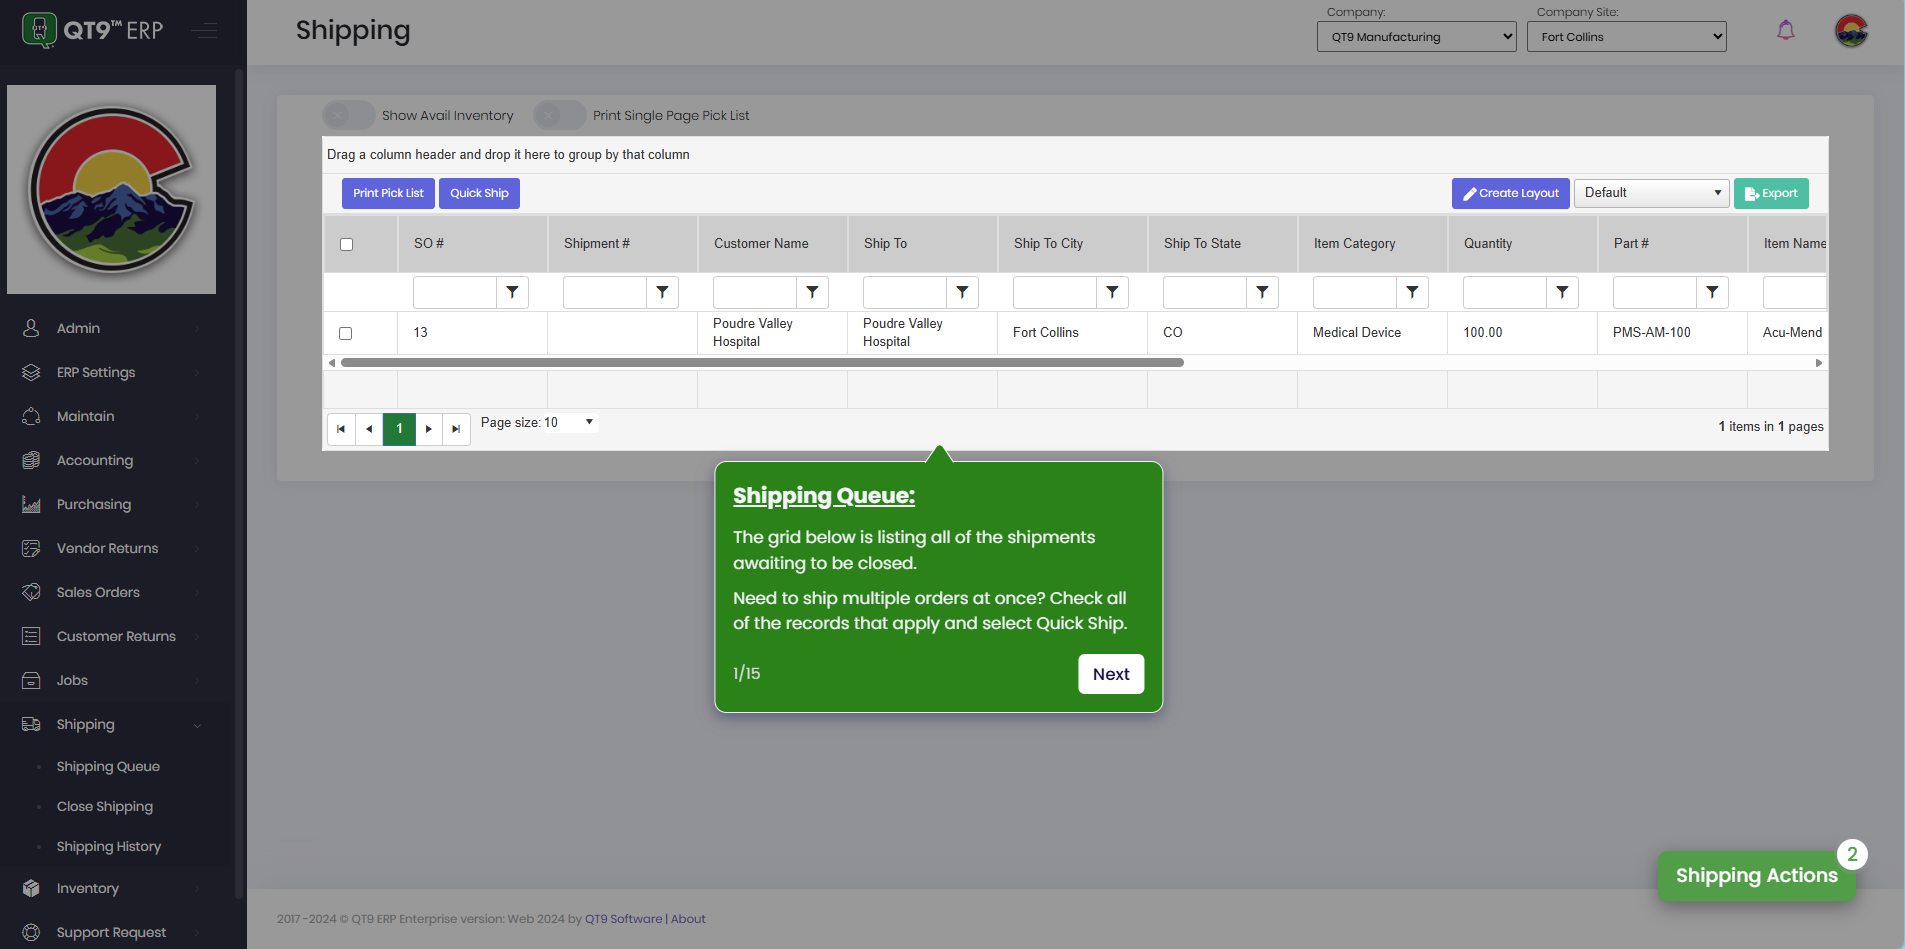
Task: Open Shipping History in sidebar
Action: click(109, 847)
